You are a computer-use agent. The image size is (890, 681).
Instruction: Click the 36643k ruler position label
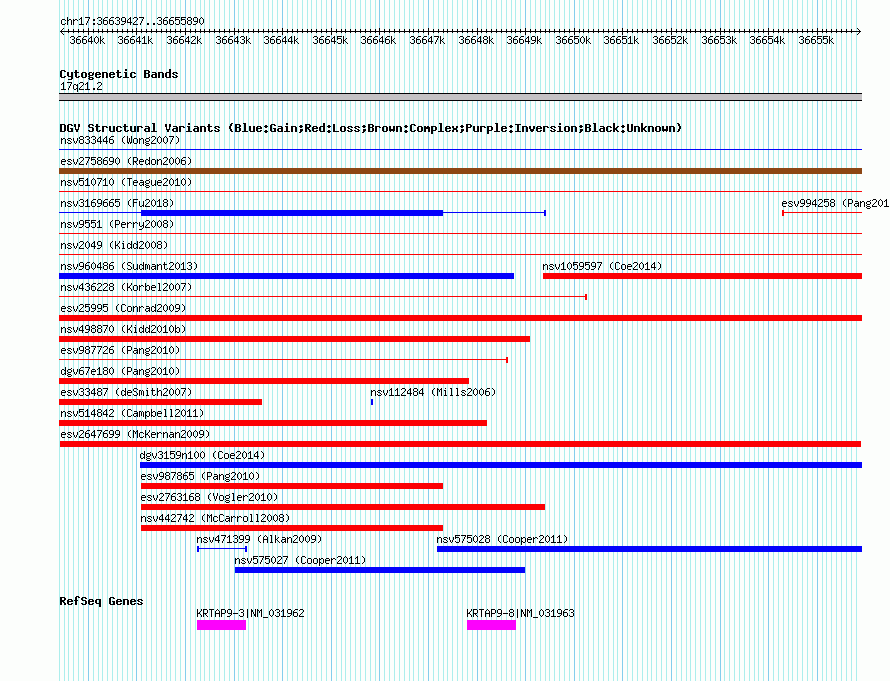click(233, 40)
